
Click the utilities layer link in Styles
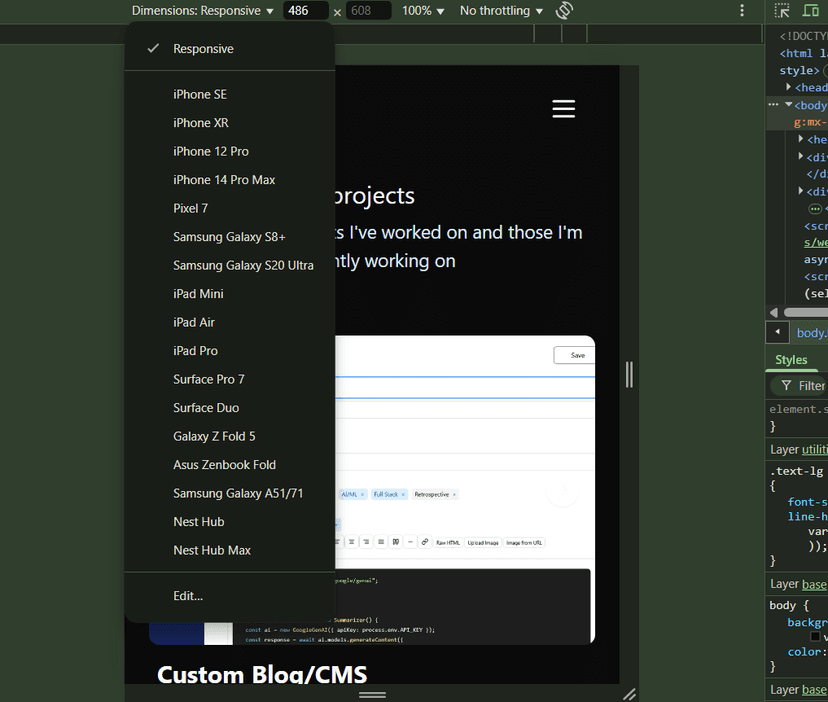815,450
